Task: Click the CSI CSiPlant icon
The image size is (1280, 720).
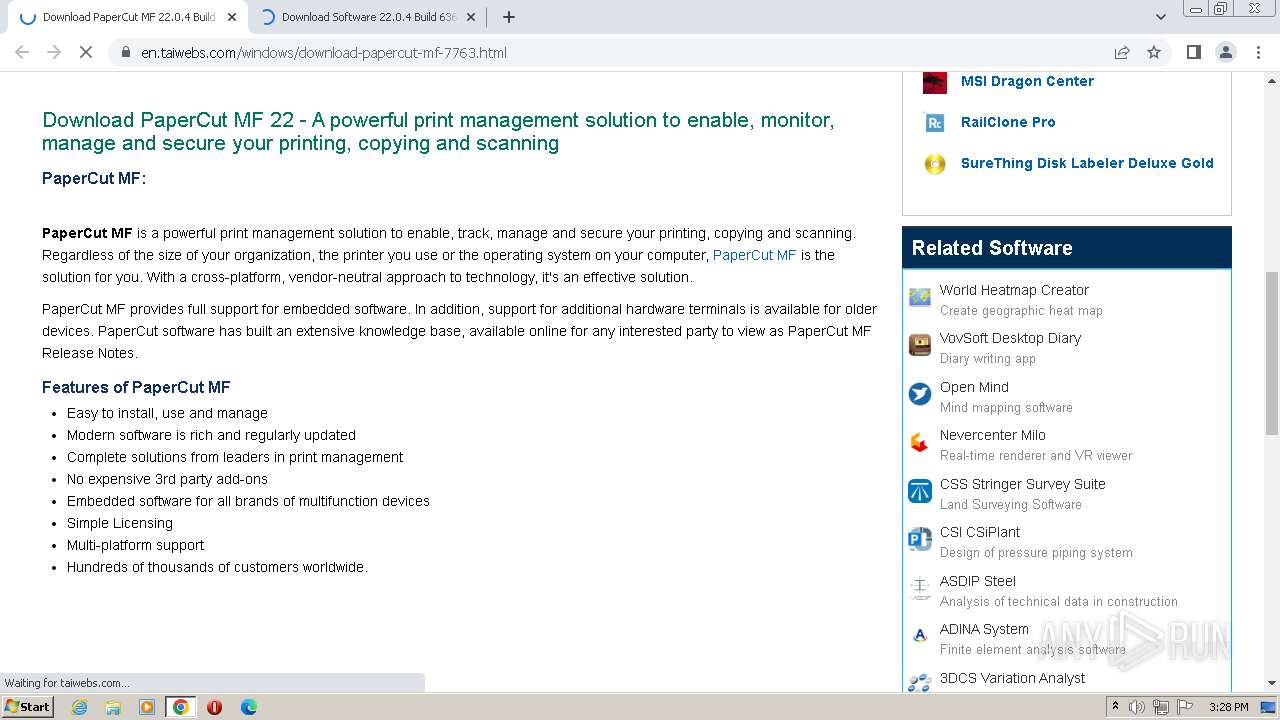Action: [x=920, y=540]
